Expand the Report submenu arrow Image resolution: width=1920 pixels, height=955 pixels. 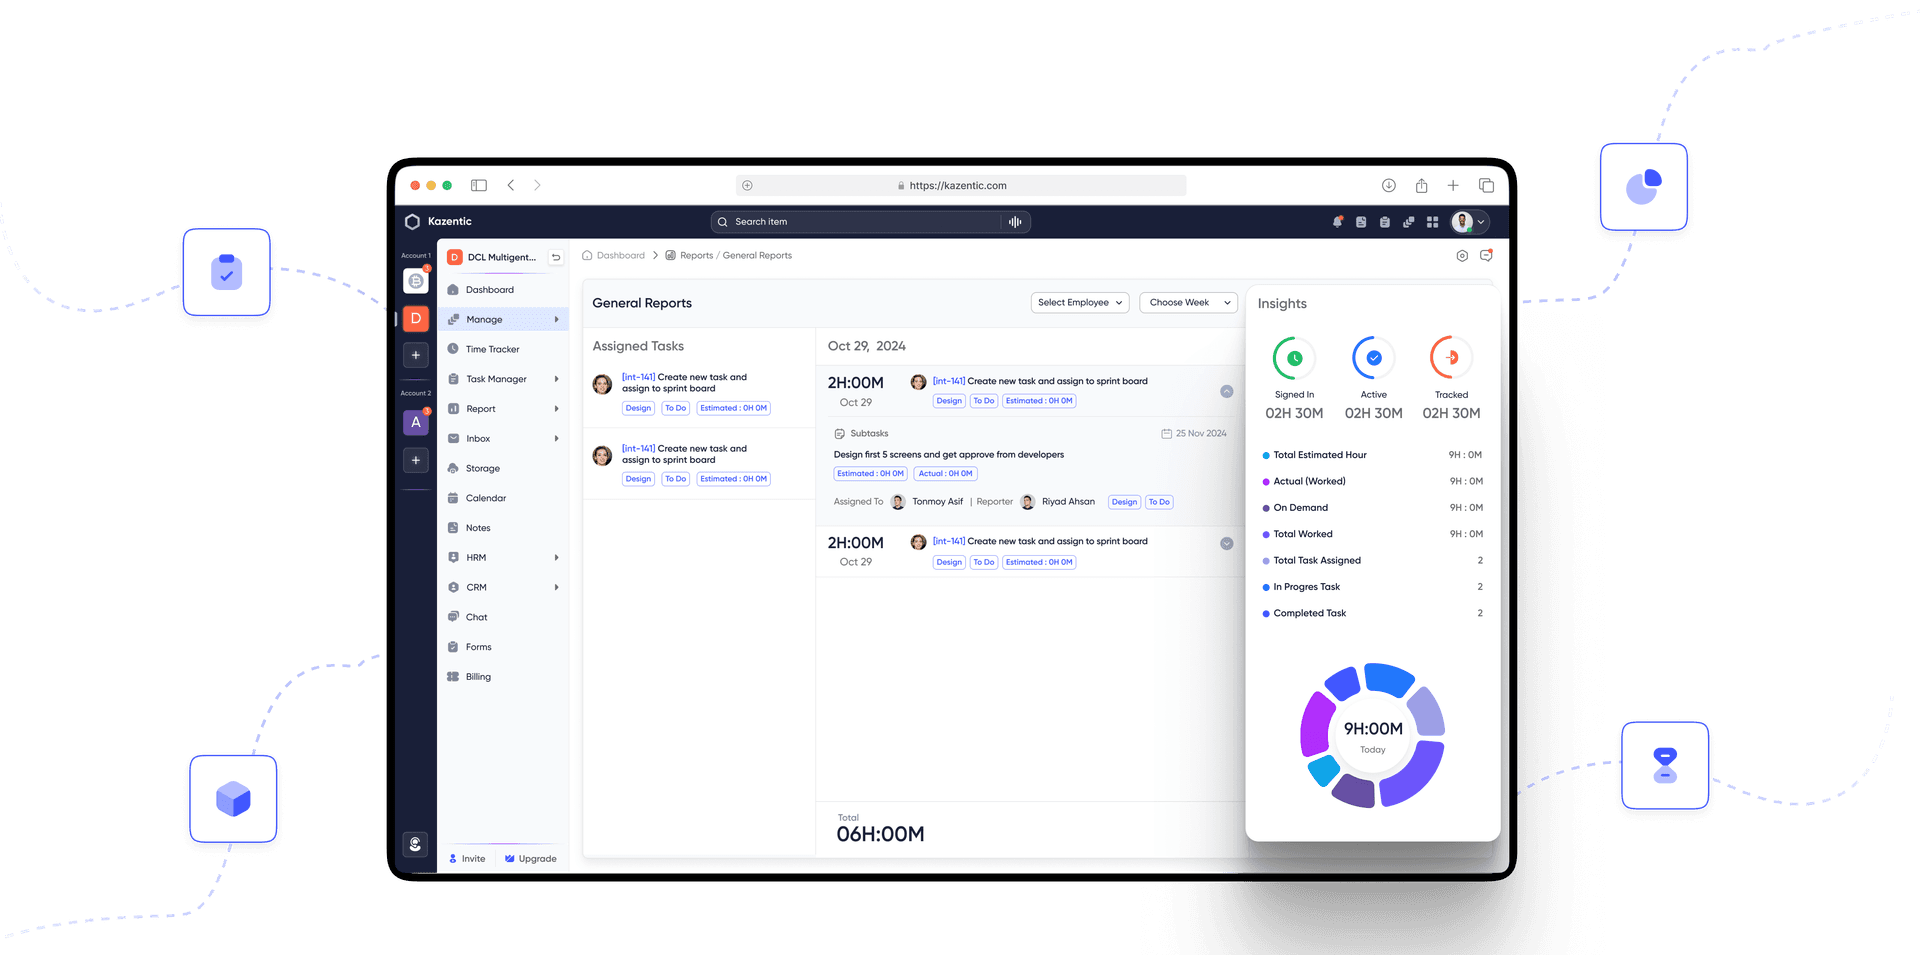(x=557, y=409)
